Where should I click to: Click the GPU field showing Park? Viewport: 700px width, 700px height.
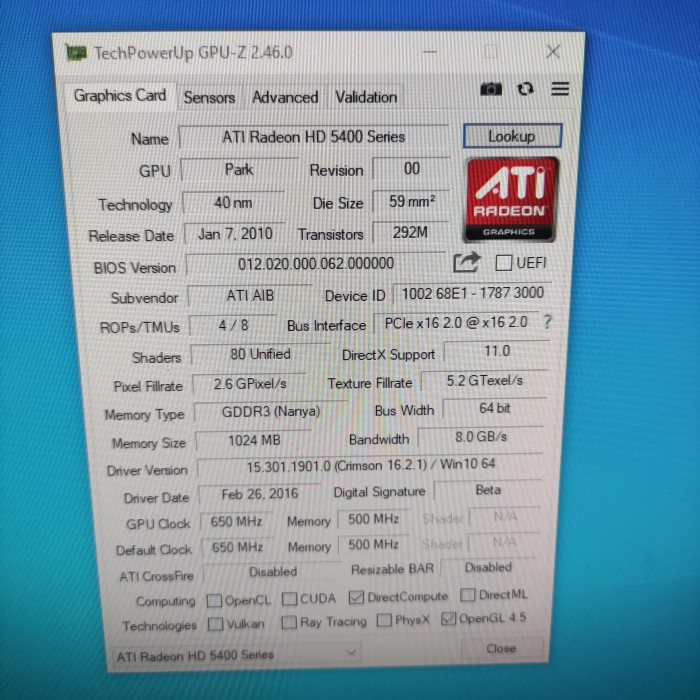pyautogui.click(x=239, y=170)
